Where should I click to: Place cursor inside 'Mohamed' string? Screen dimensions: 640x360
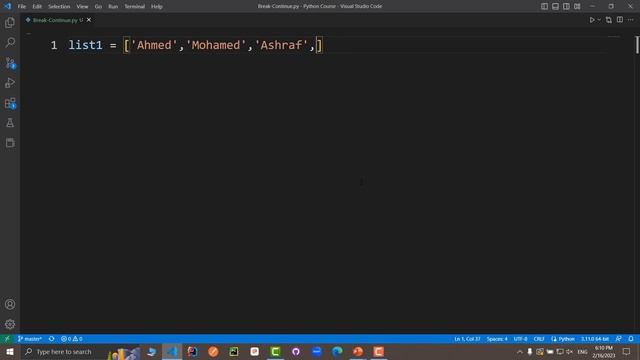pyautogui.click(x=216, y=45)
